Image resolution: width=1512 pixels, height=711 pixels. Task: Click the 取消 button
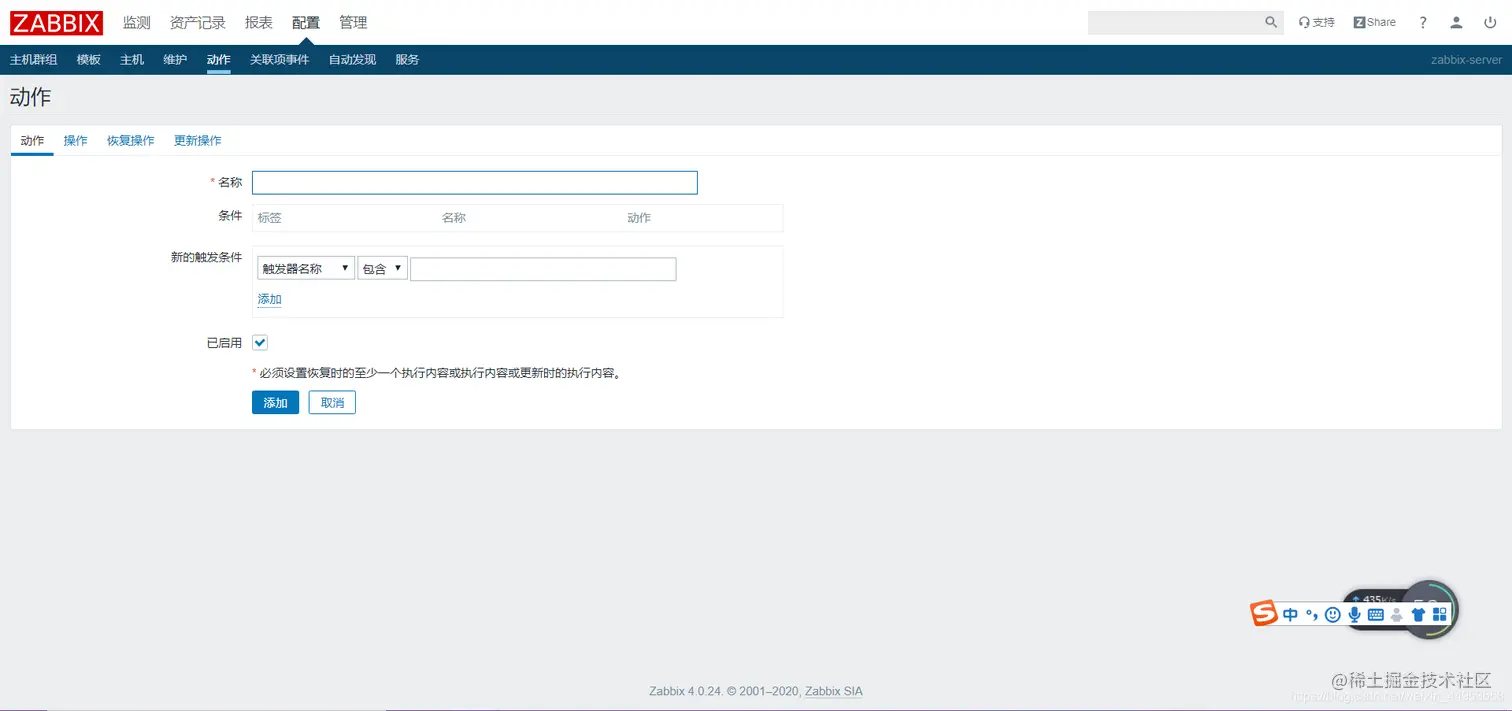[332, 402]
